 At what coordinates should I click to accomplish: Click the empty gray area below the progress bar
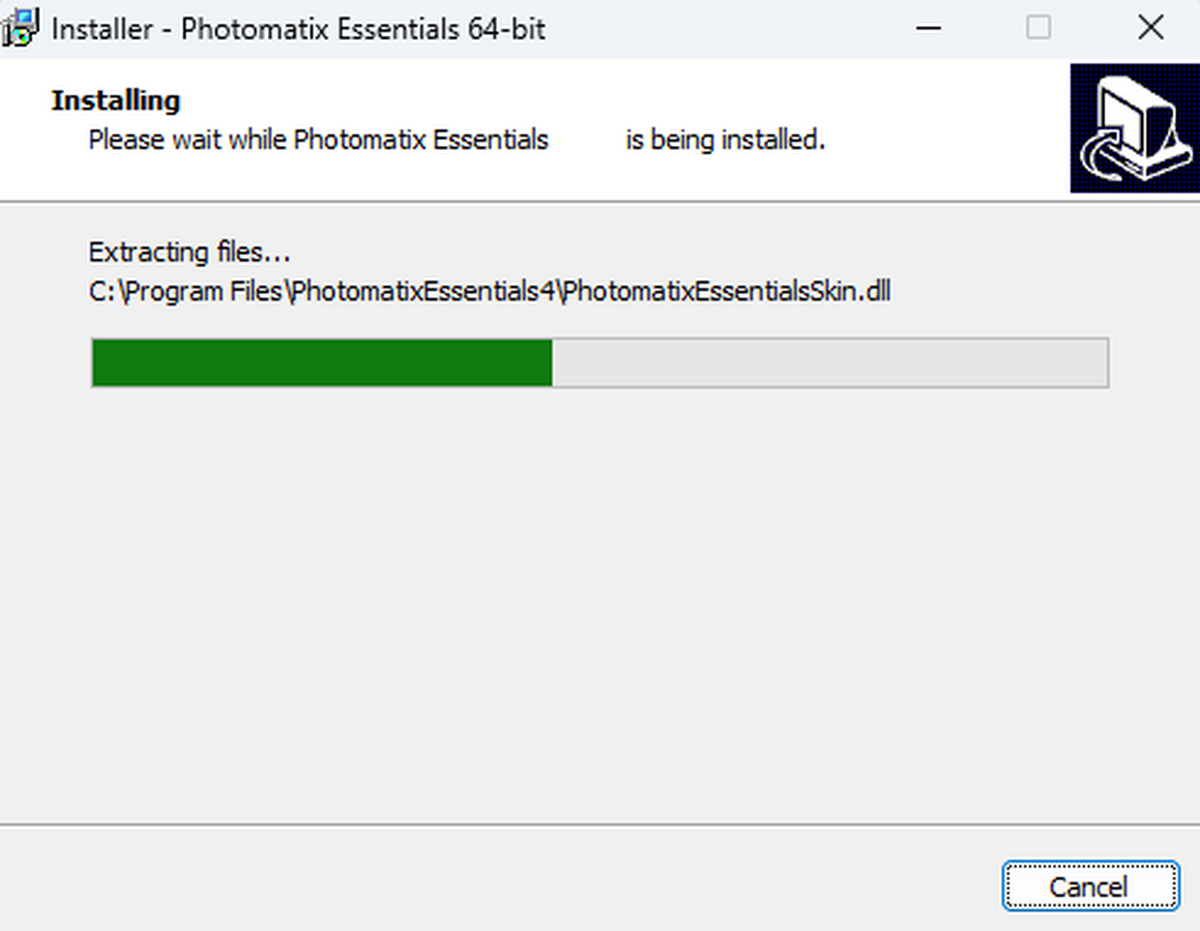599,600
